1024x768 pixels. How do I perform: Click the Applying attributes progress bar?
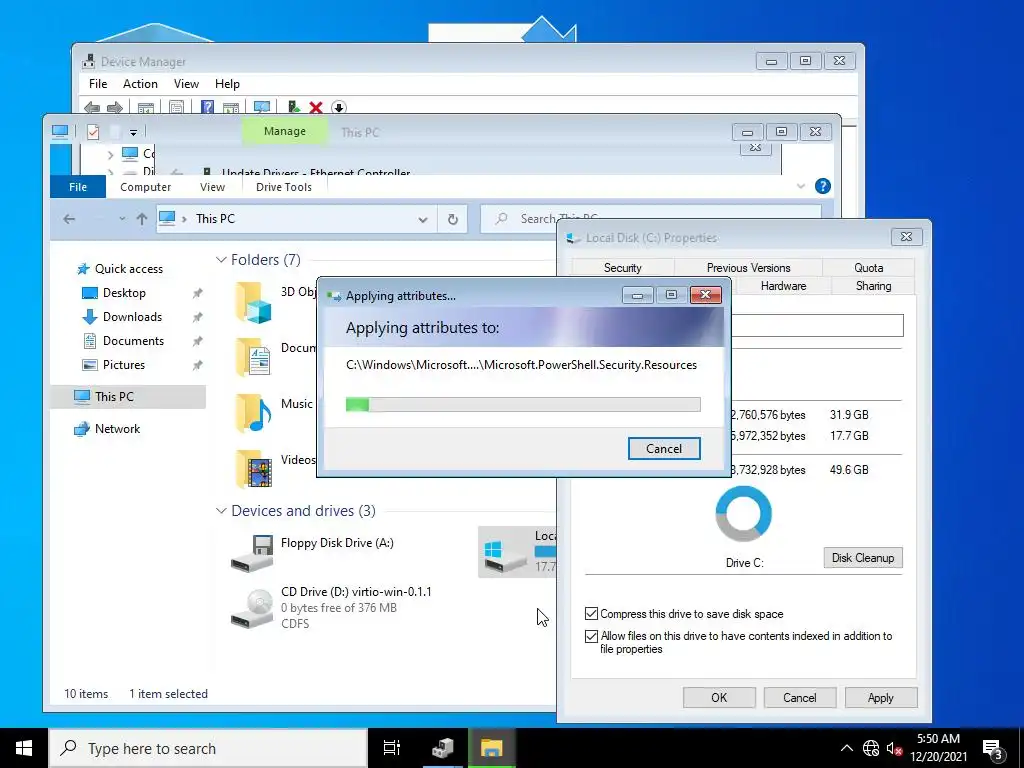[x=523, y=404]
